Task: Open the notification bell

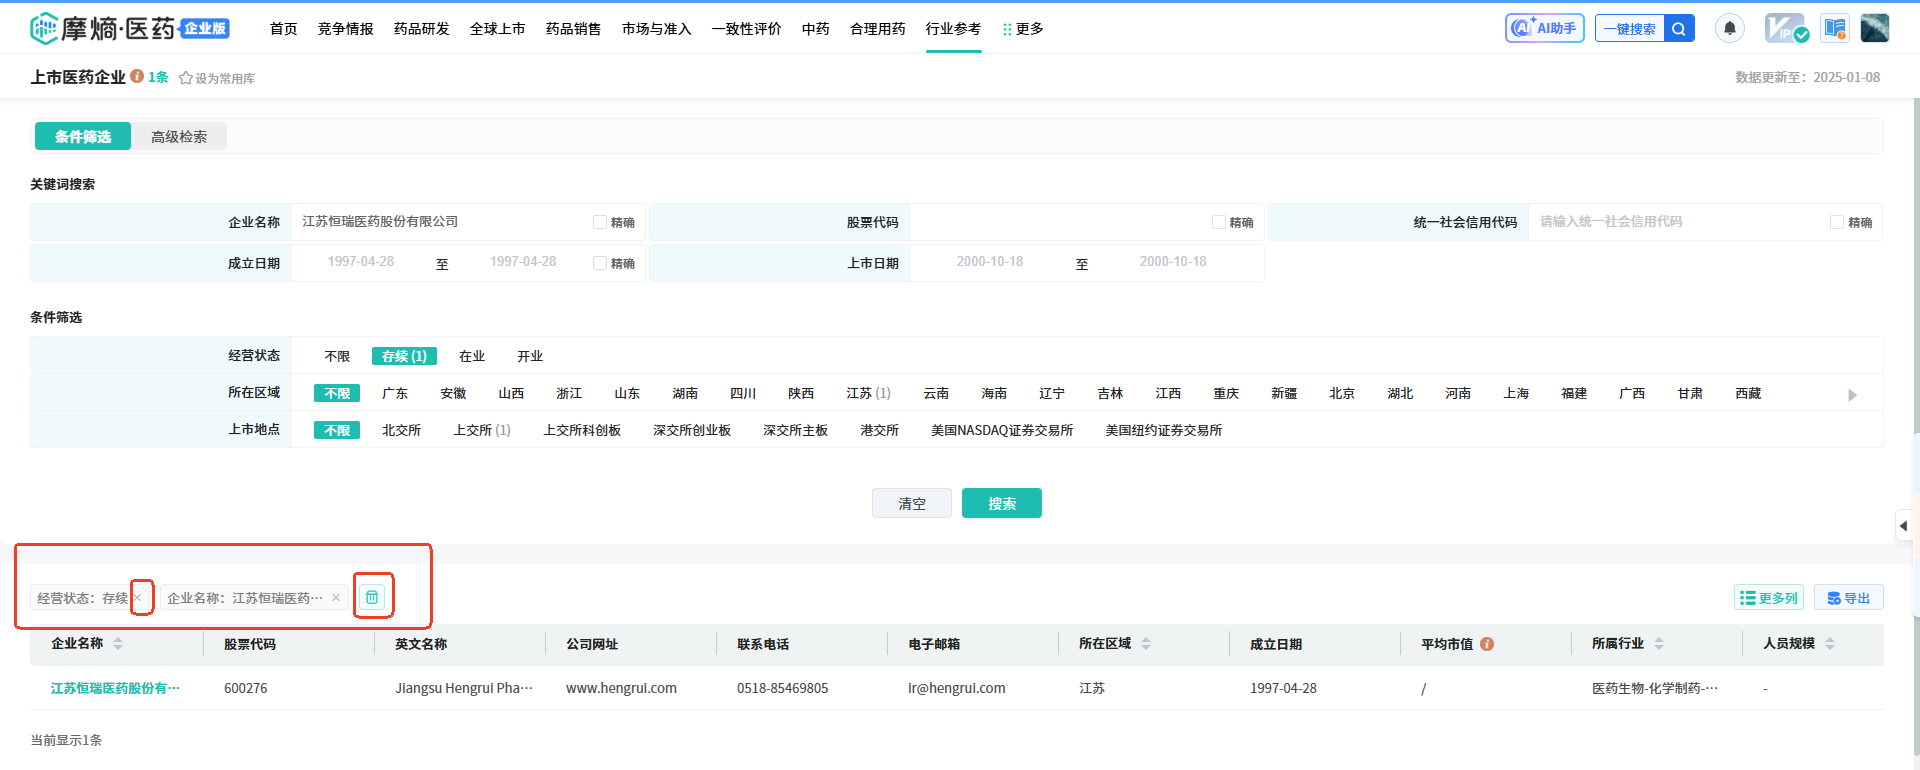Action: click(1729, 28)
